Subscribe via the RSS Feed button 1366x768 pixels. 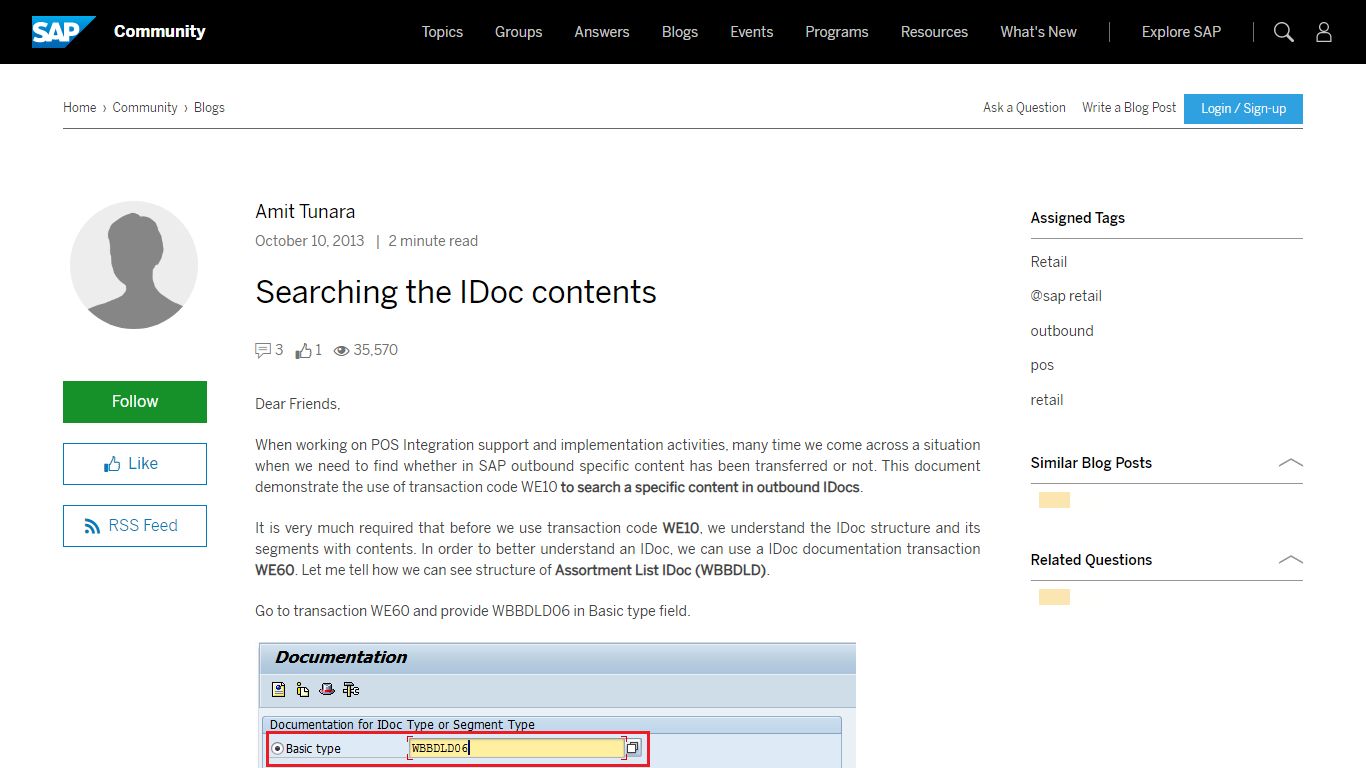pos(135,526)
